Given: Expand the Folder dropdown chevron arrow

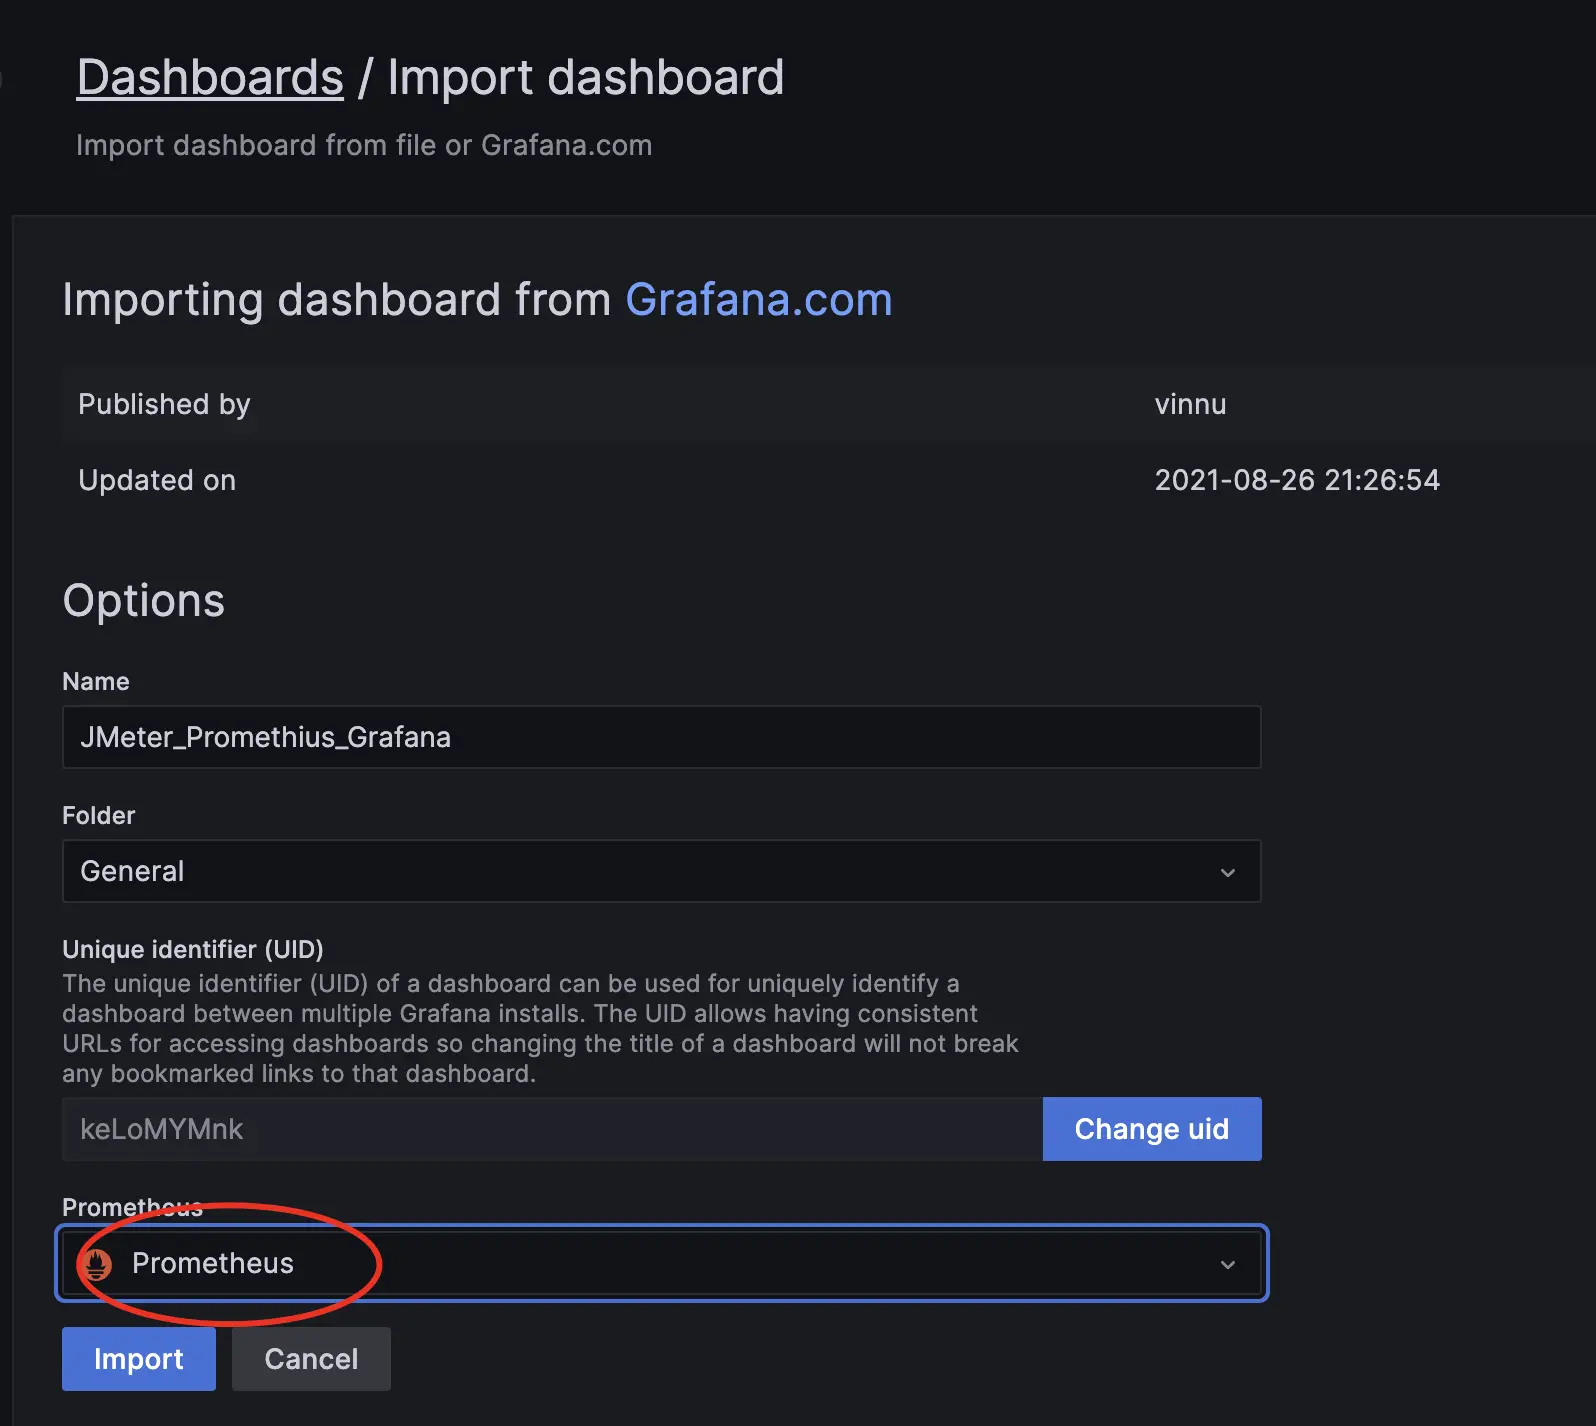Looking at the screenshot, I should point(1227,873).
